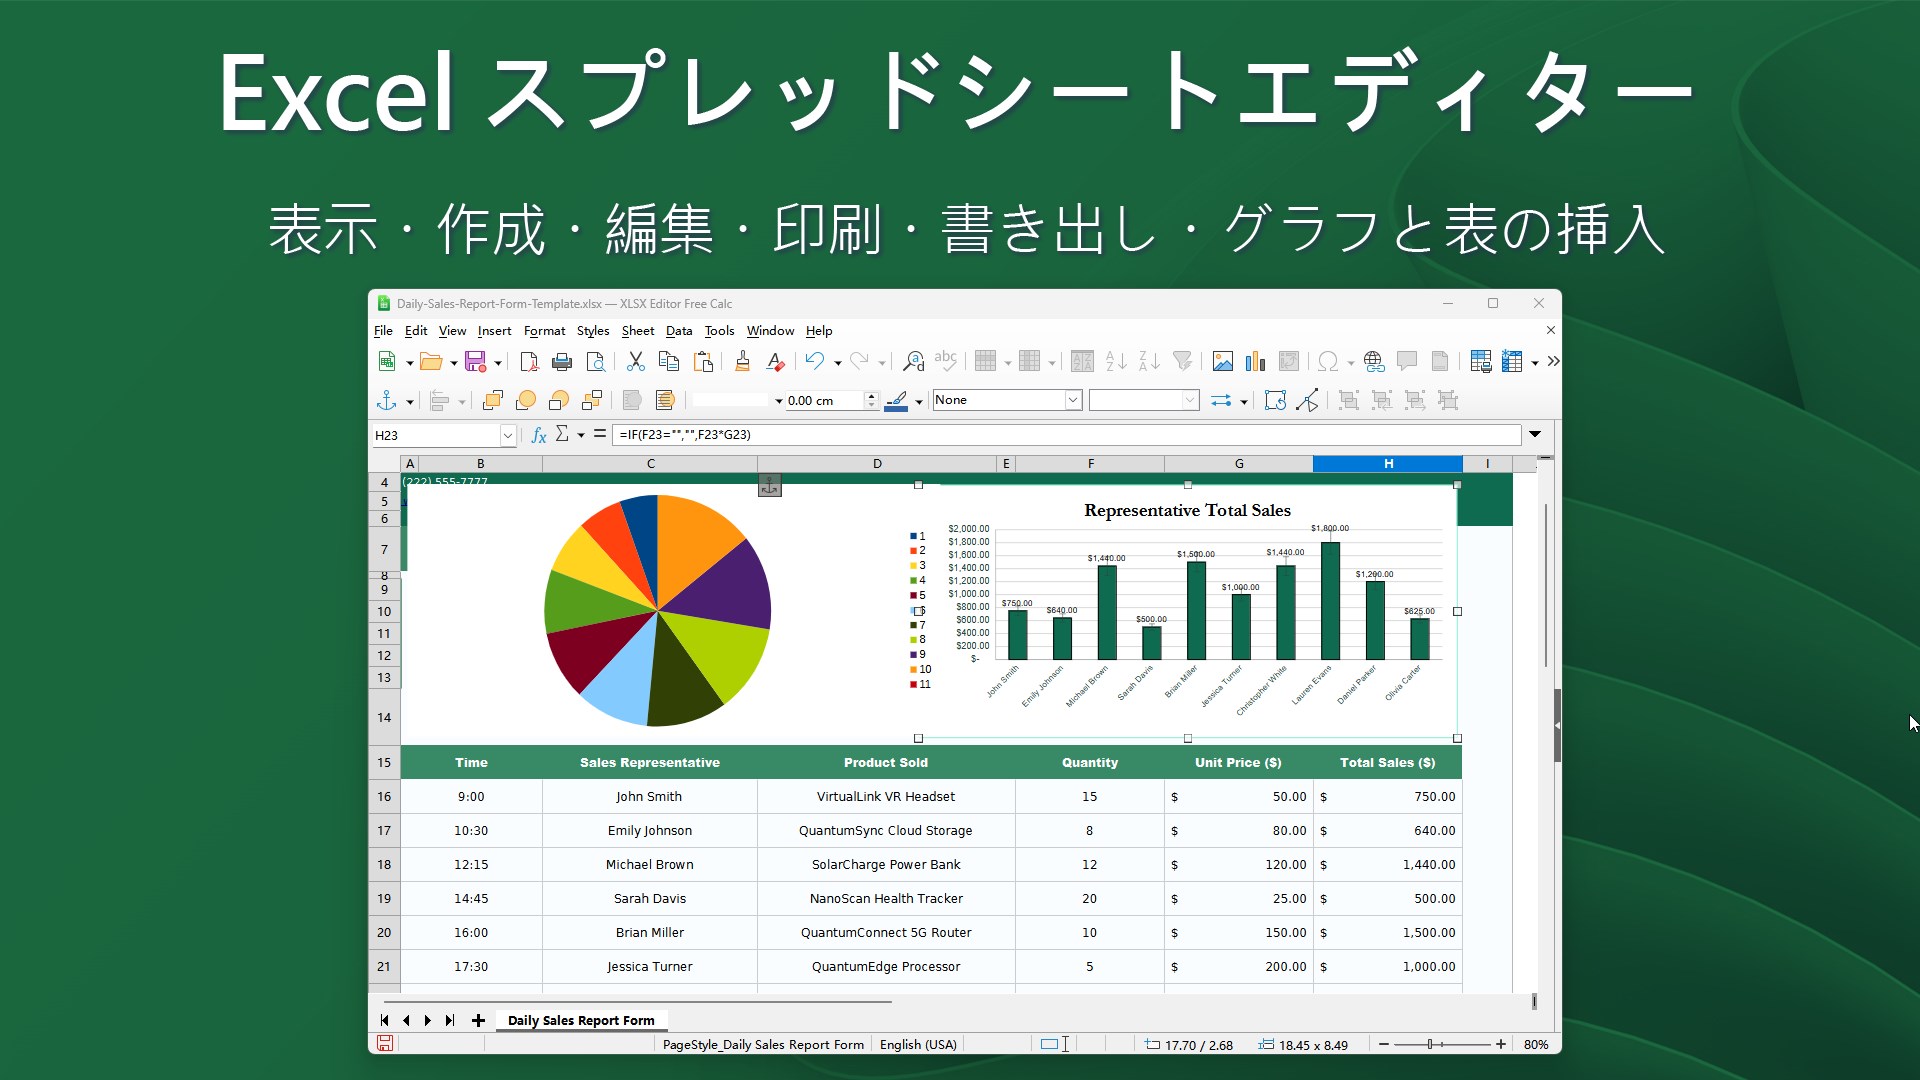Viewport: 1920px width, 1080px height.
Task: Toggle AutoFilter on the data
Action: click(x=1183, y=362)
